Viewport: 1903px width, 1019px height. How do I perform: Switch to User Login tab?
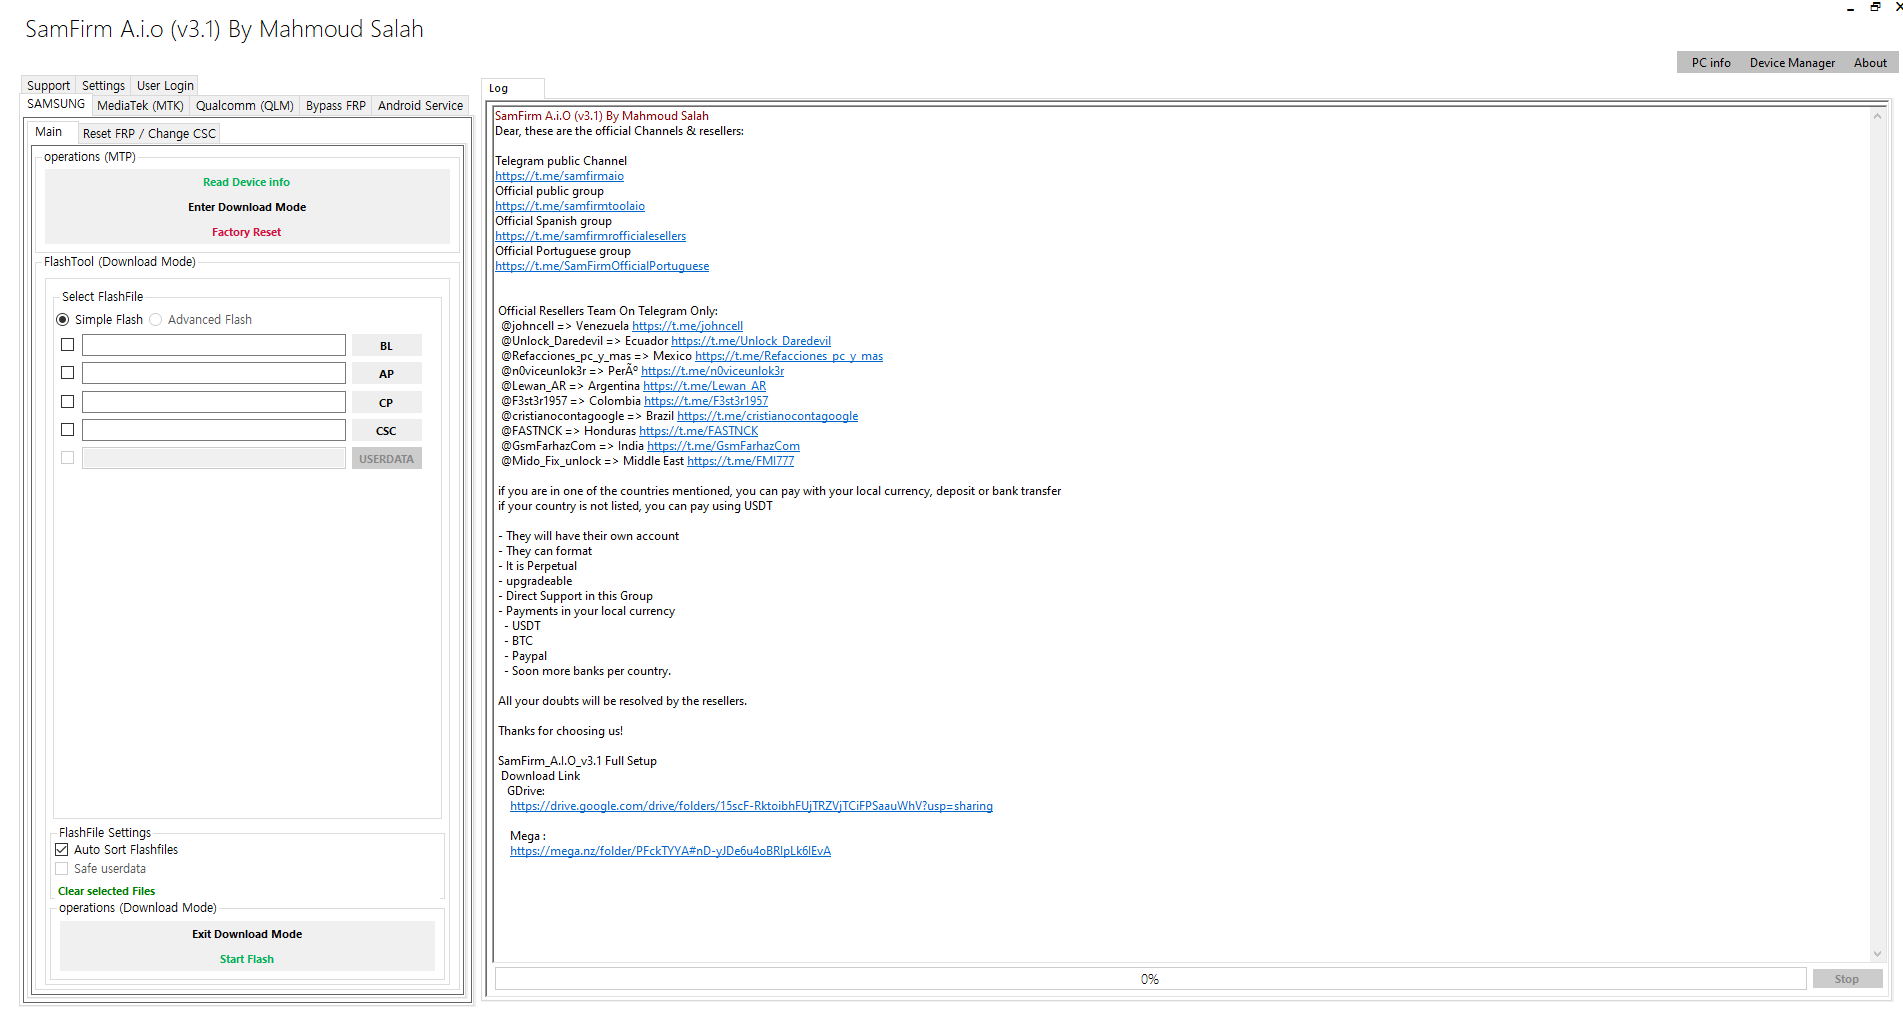[x=165, y=86]
